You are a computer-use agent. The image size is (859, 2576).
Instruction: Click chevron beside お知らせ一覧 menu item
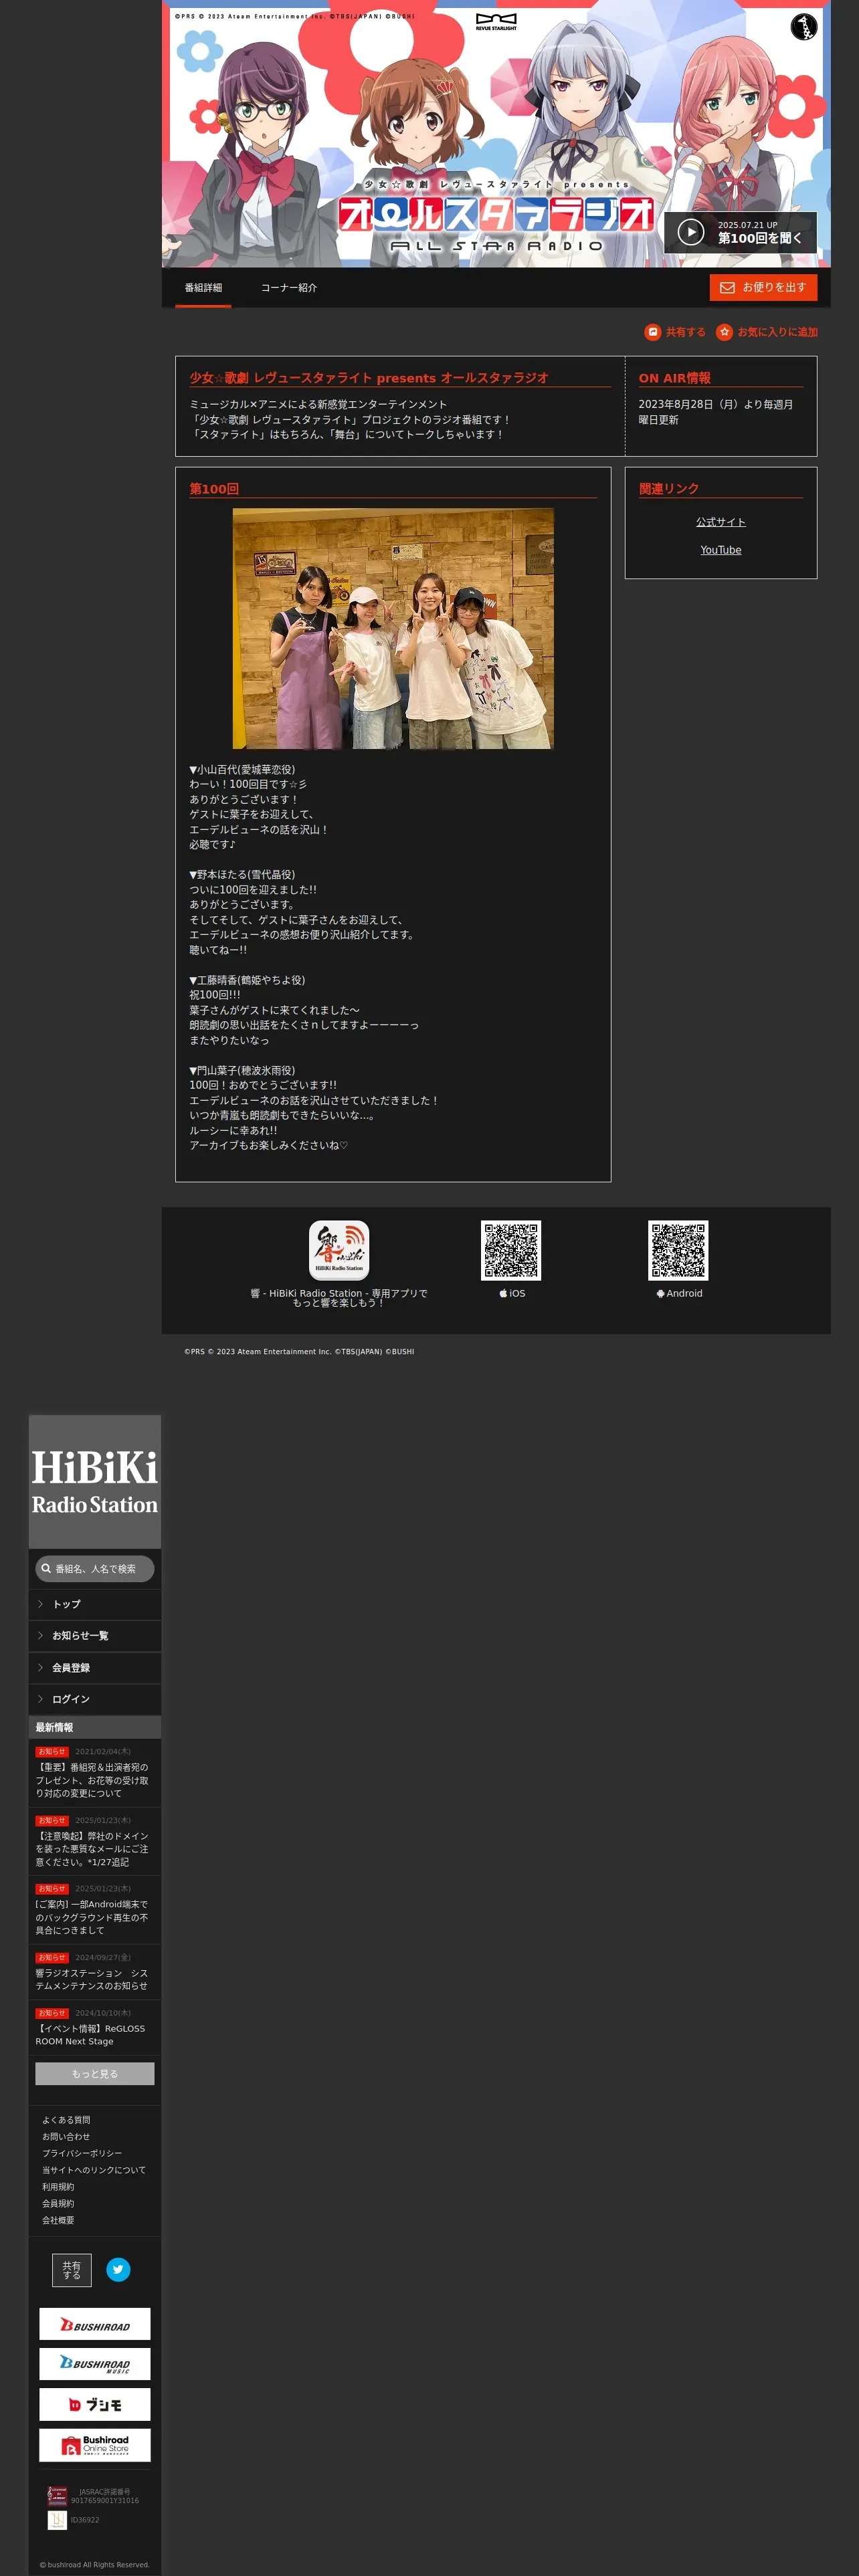pyautogui.click(x=40, y=1636)
